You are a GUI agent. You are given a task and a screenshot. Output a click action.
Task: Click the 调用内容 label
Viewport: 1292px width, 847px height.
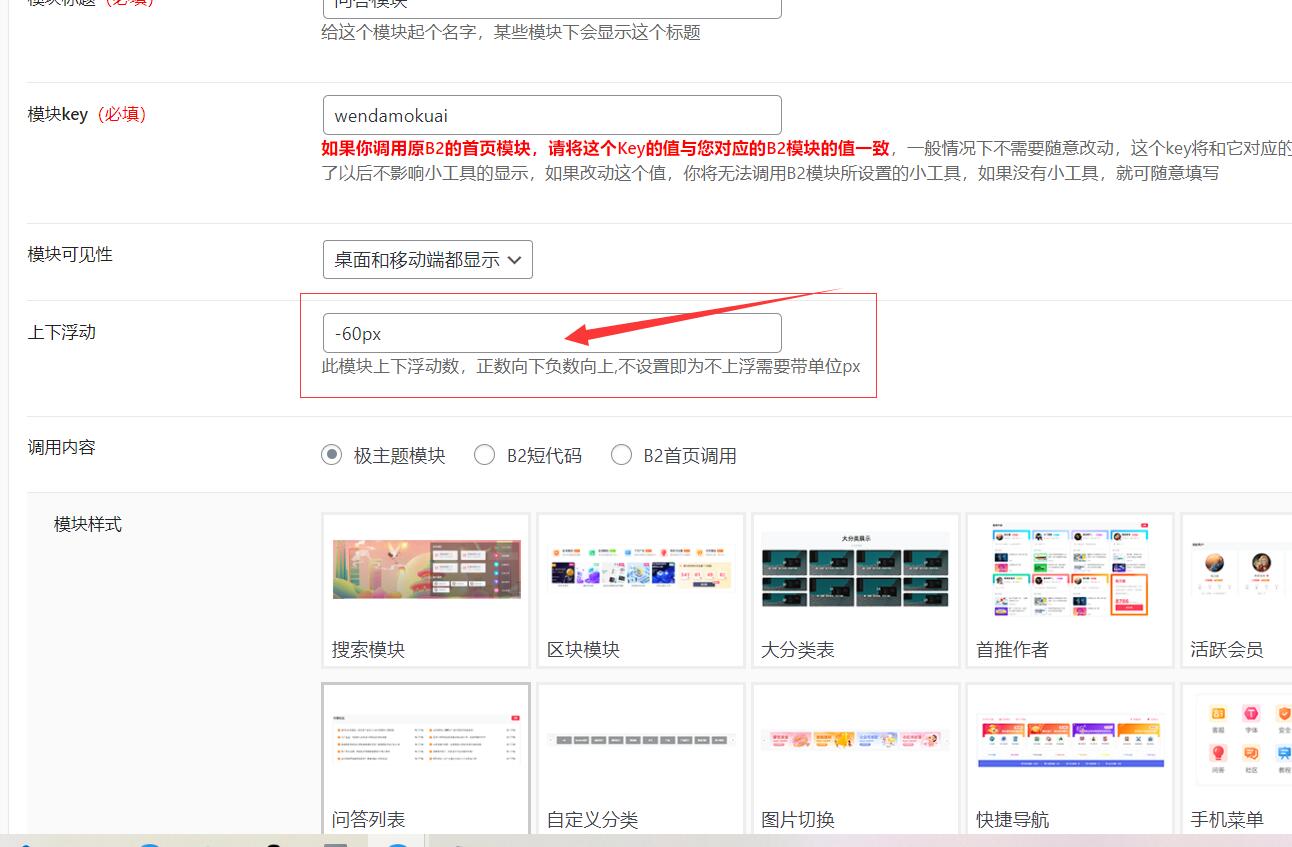(61, 447)
